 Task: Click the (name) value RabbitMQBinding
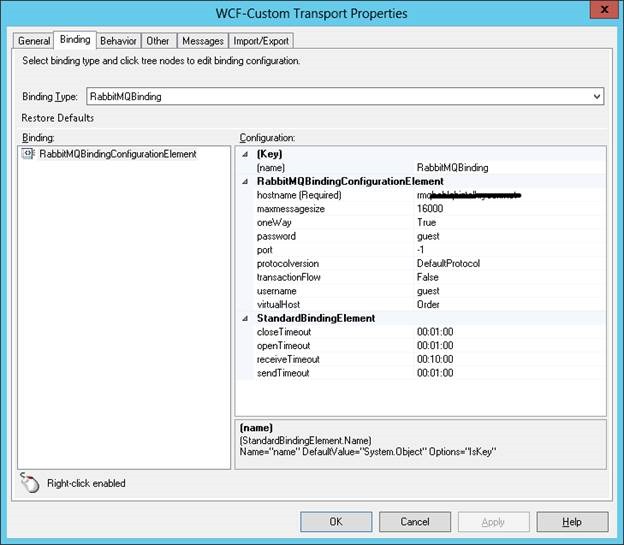pyautogui.click(x=452, y=168)
